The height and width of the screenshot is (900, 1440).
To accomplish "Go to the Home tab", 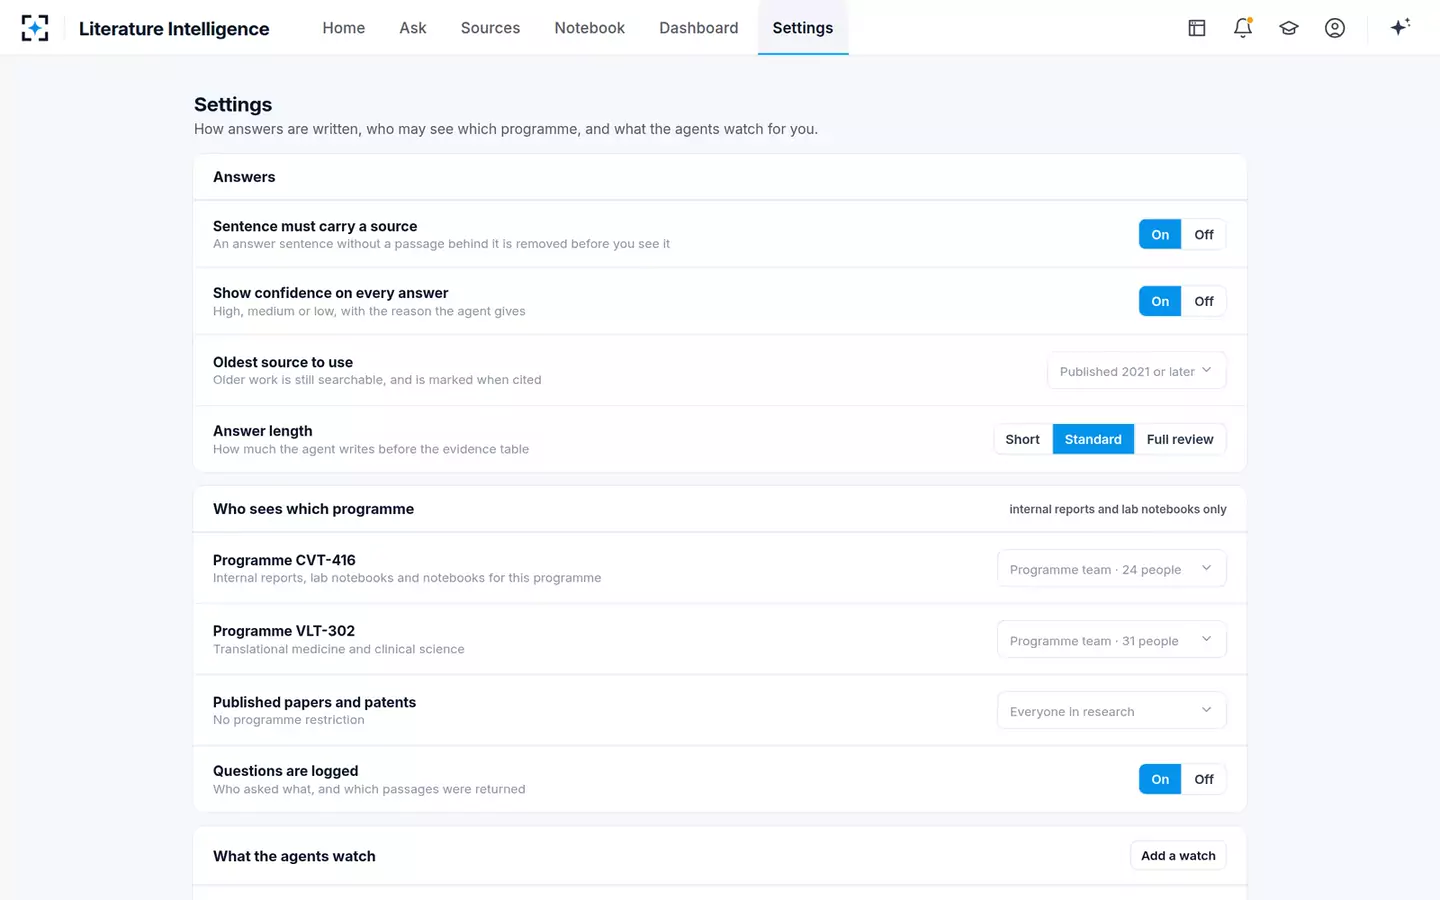I will pos(344,28).
